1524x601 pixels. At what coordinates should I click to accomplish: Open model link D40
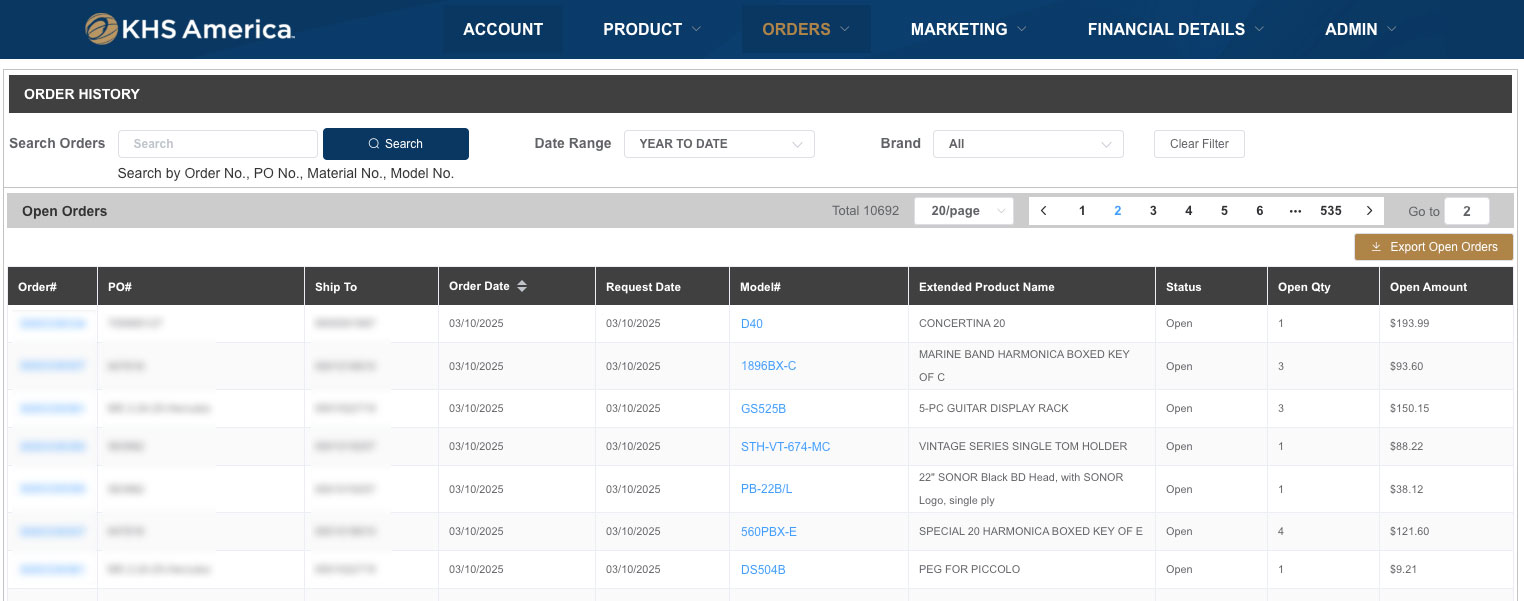(x=751, y=324)
